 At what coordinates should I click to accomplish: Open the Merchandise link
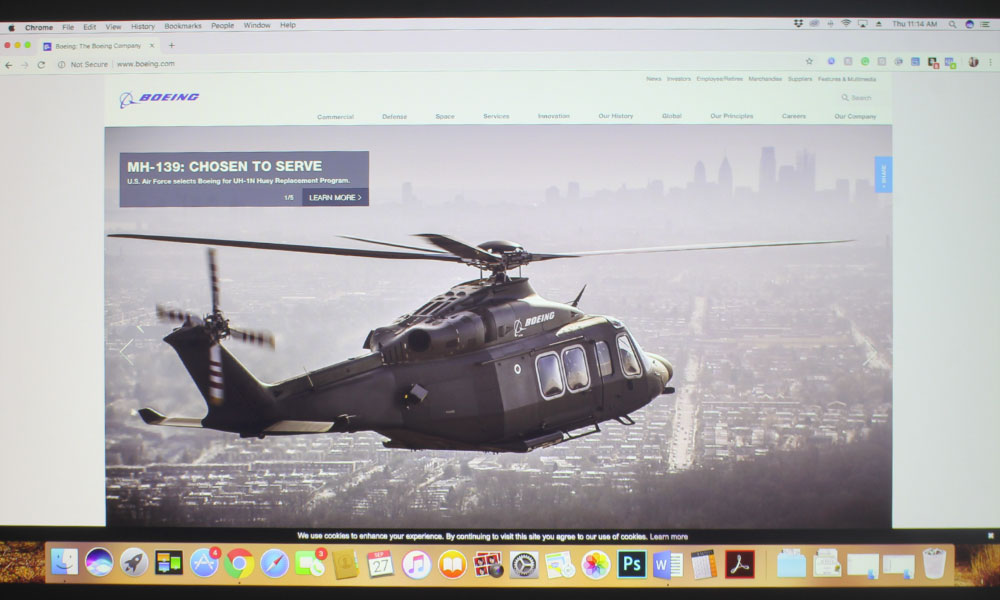click(x=765, y=79)
